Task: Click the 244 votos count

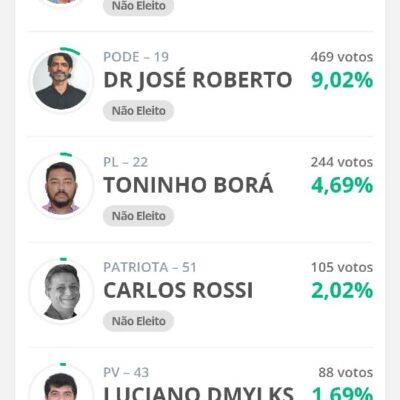Action: [x=342, y=162]
